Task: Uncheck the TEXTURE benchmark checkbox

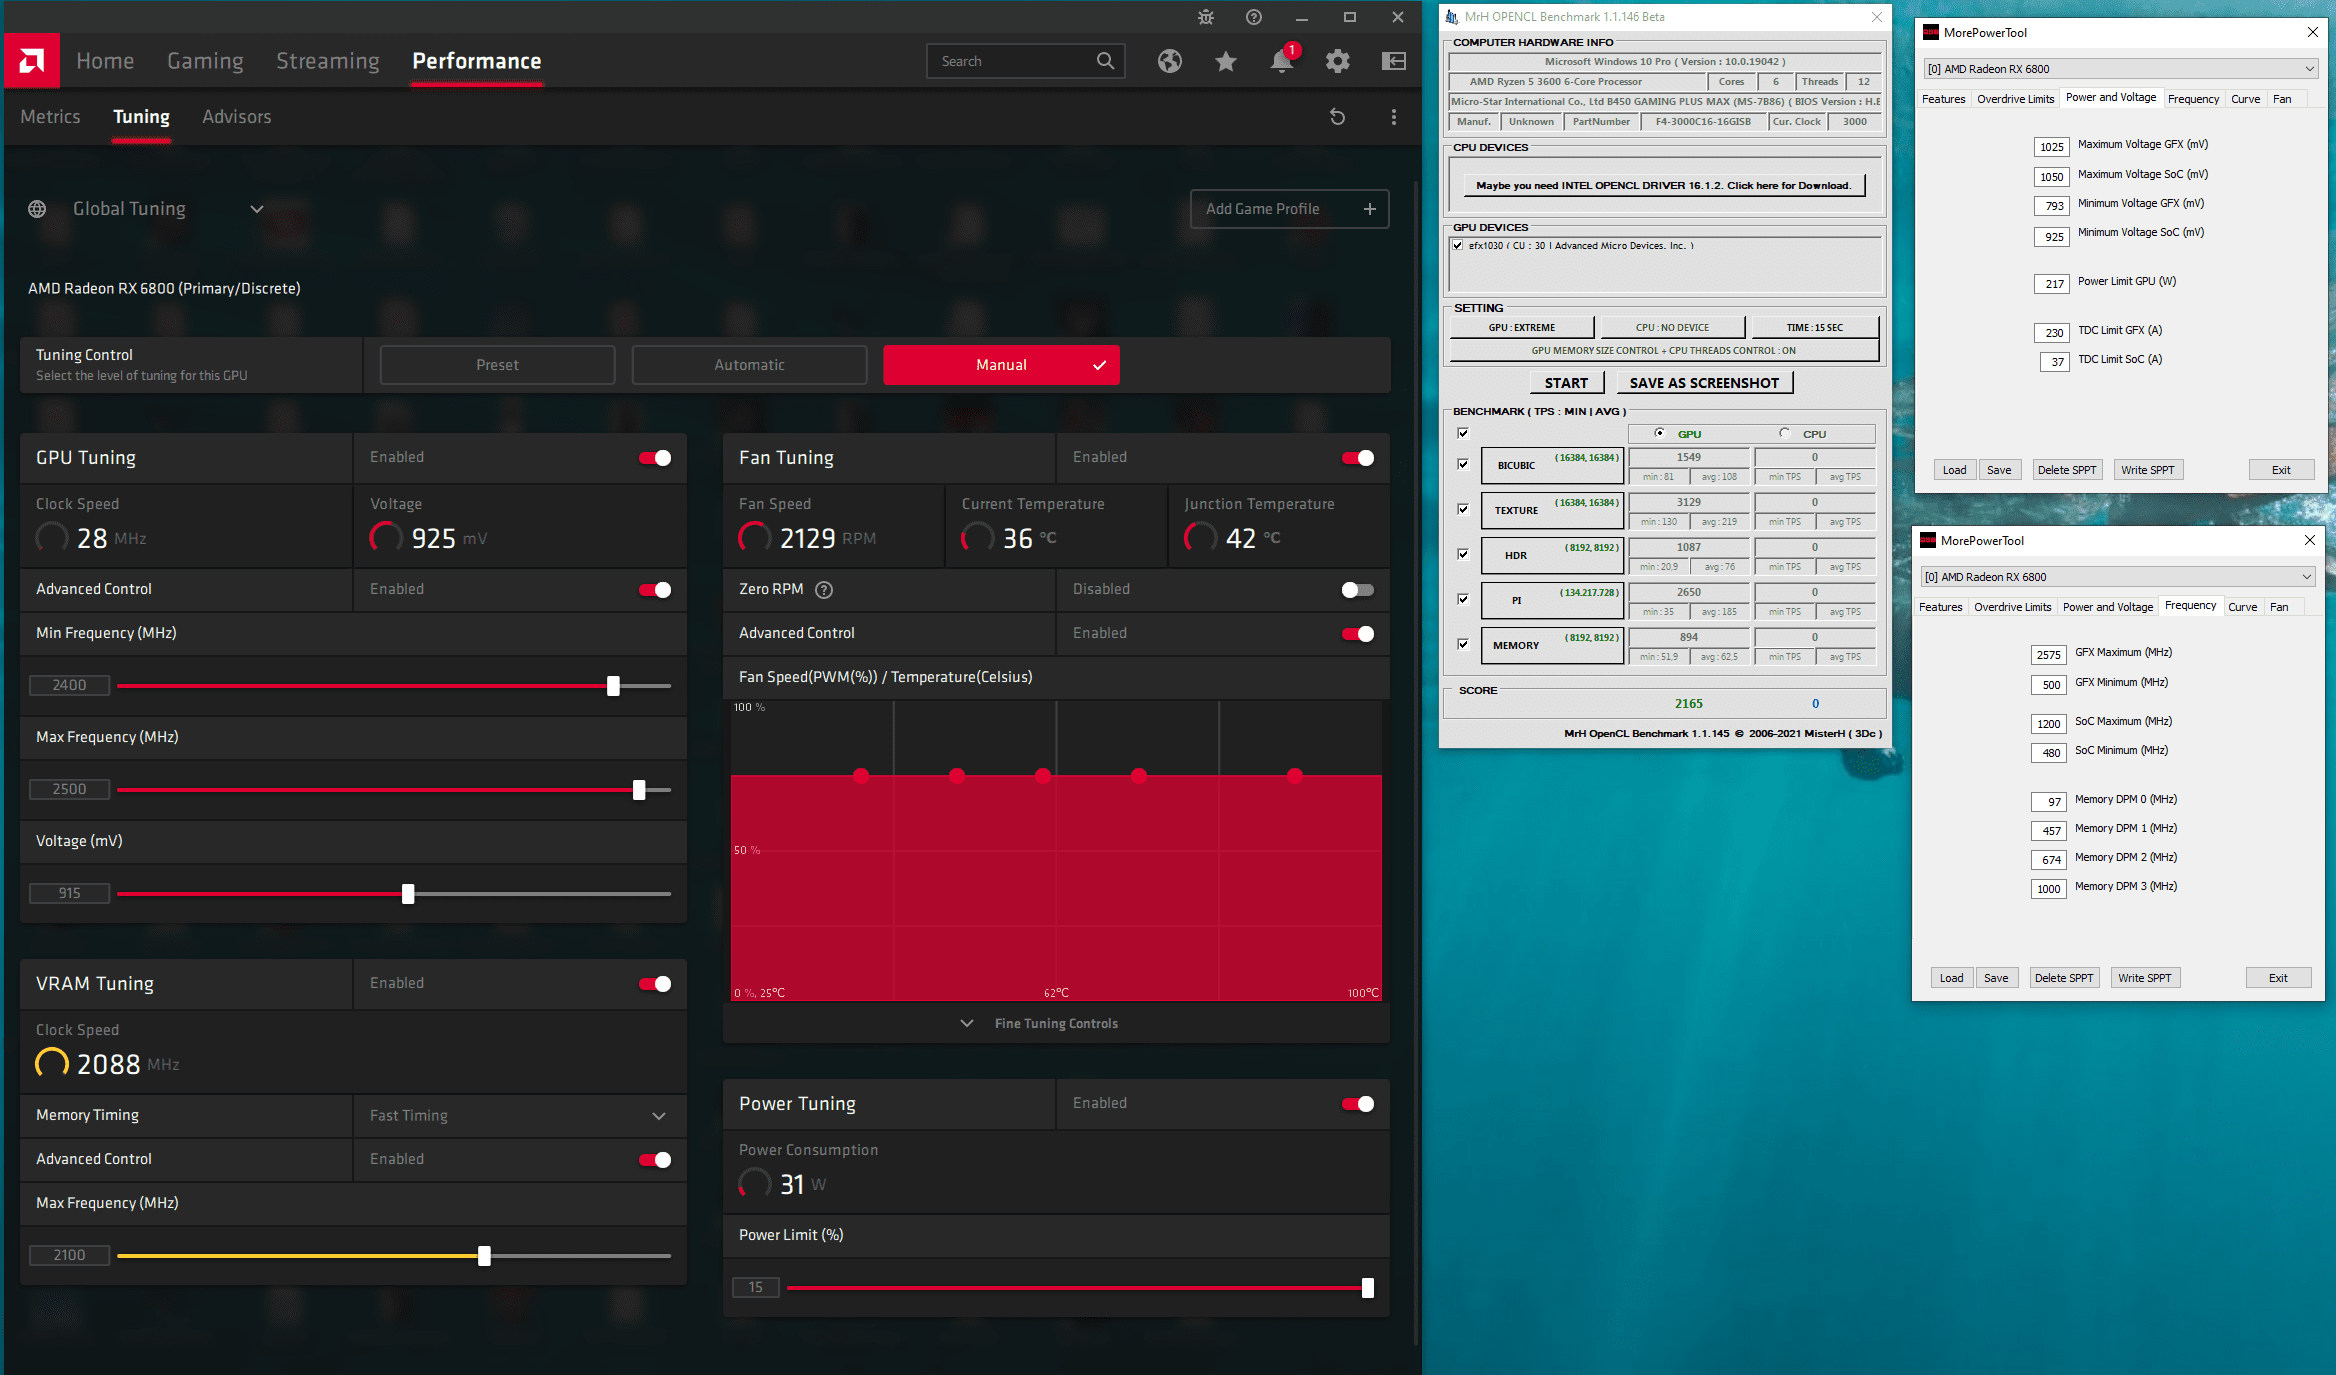Action: [x=1463, y=509]
